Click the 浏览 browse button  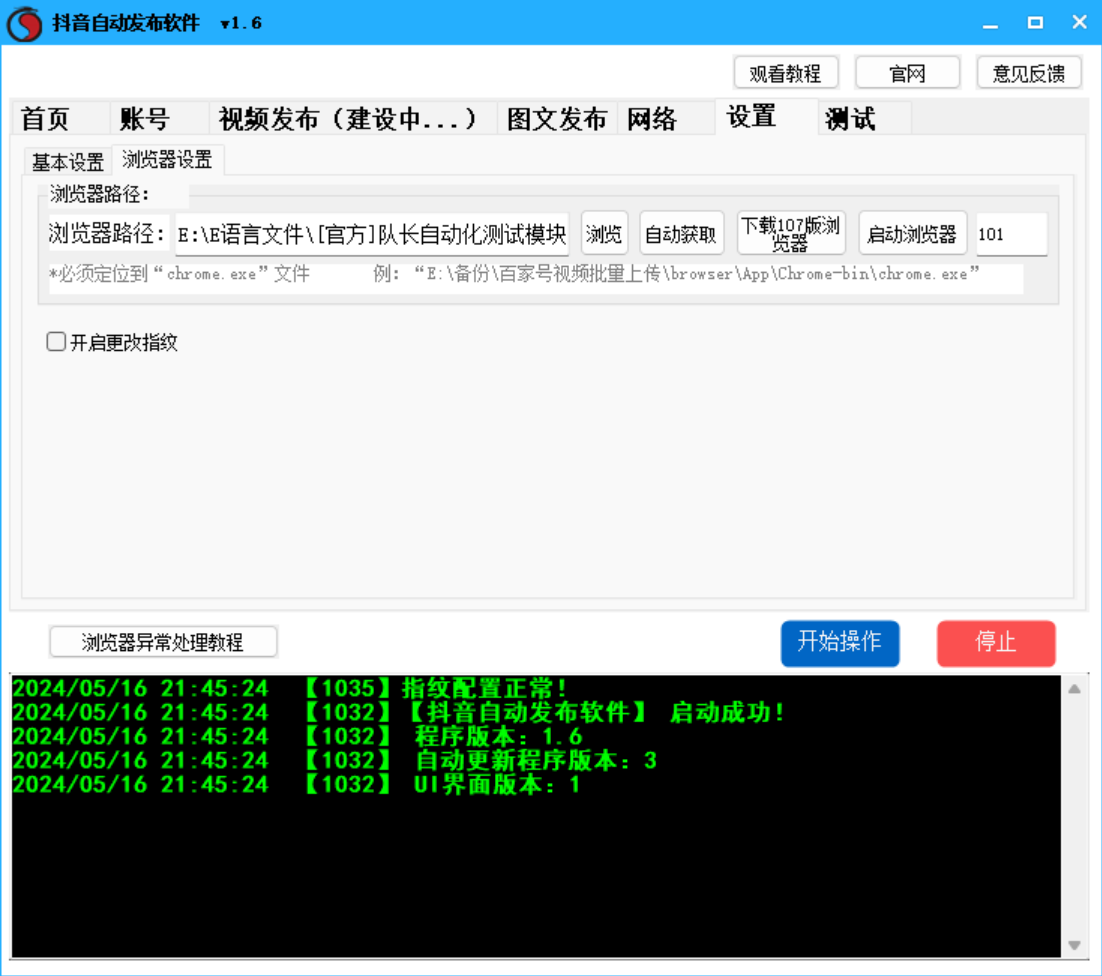pos(604,234)
